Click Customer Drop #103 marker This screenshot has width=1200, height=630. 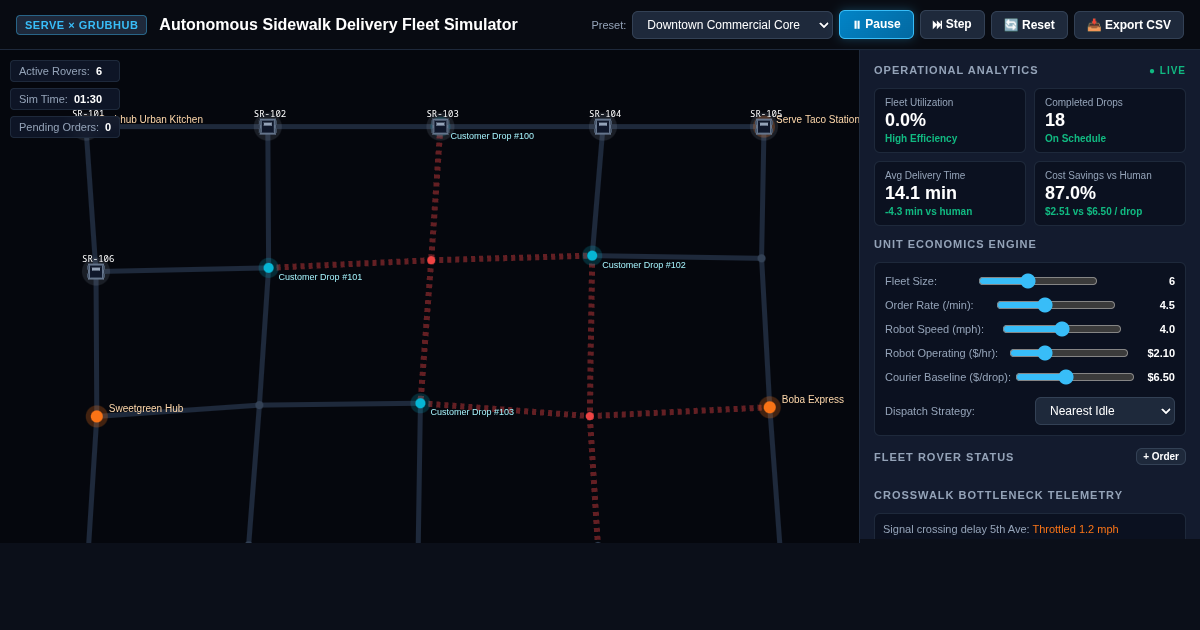pyautogui.click(x=420, y=403)
